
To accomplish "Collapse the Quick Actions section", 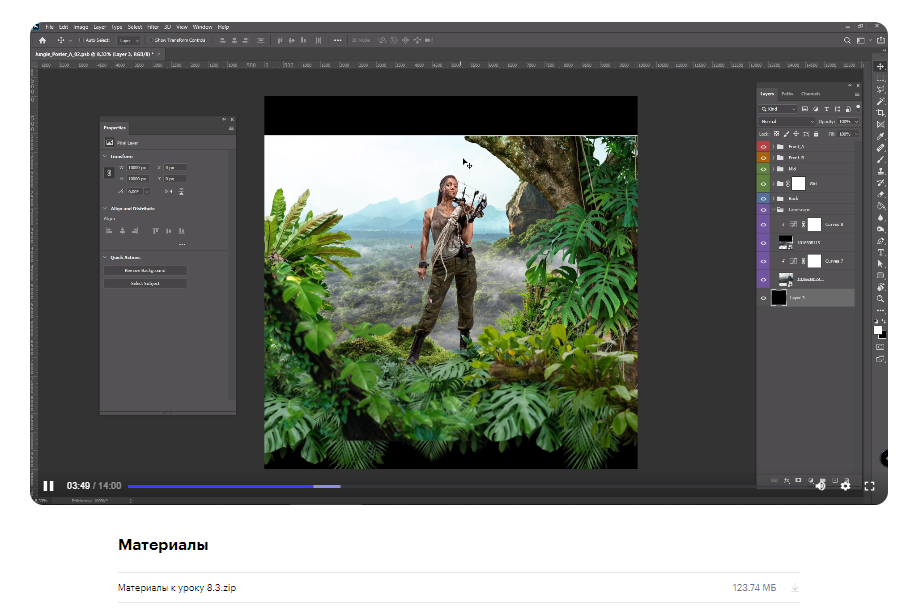I will pyautogui.click(x=105, y=257).
